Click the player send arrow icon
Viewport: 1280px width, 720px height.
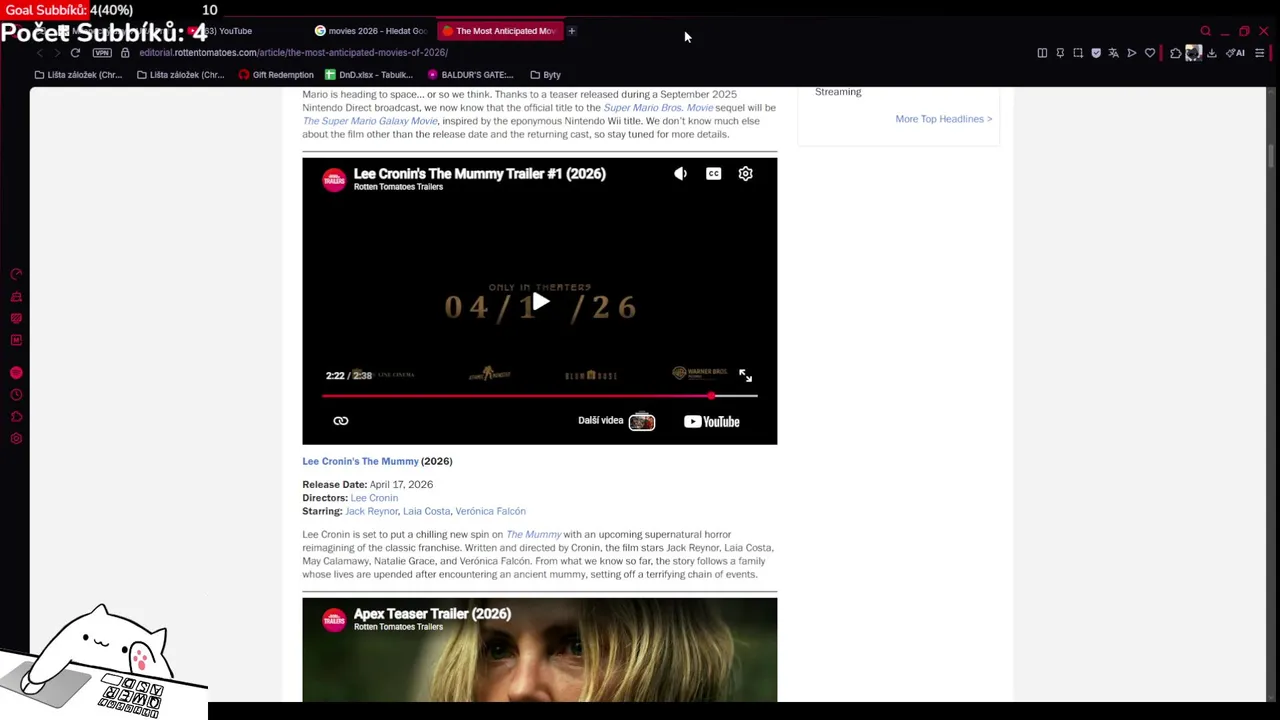pos(1132,53)
